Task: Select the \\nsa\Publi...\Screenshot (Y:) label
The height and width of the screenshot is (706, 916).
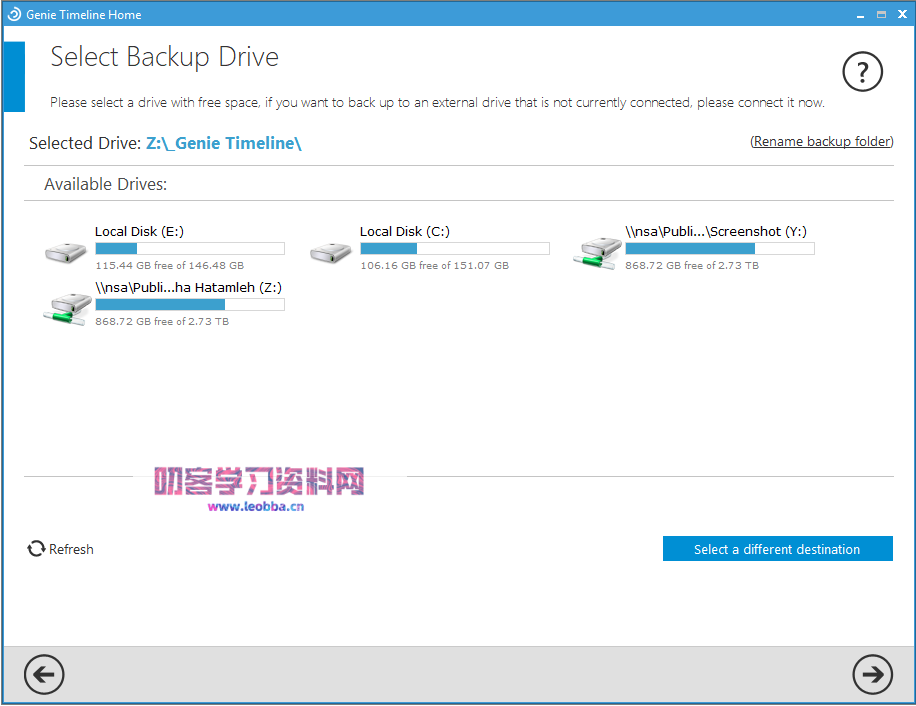Action: tap(716, 231)
